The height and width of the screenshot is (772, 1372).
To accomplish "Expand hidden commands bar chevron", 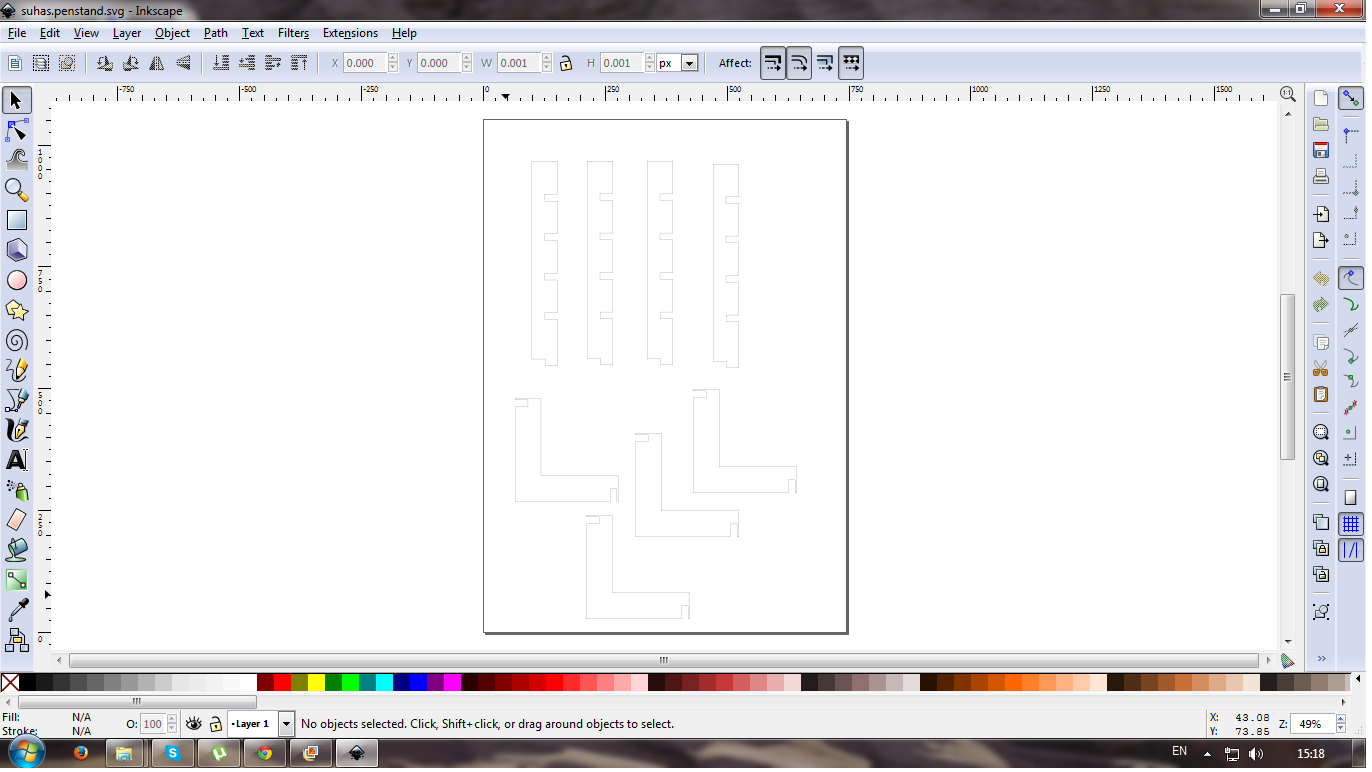I will click(x=1321, y=658).
